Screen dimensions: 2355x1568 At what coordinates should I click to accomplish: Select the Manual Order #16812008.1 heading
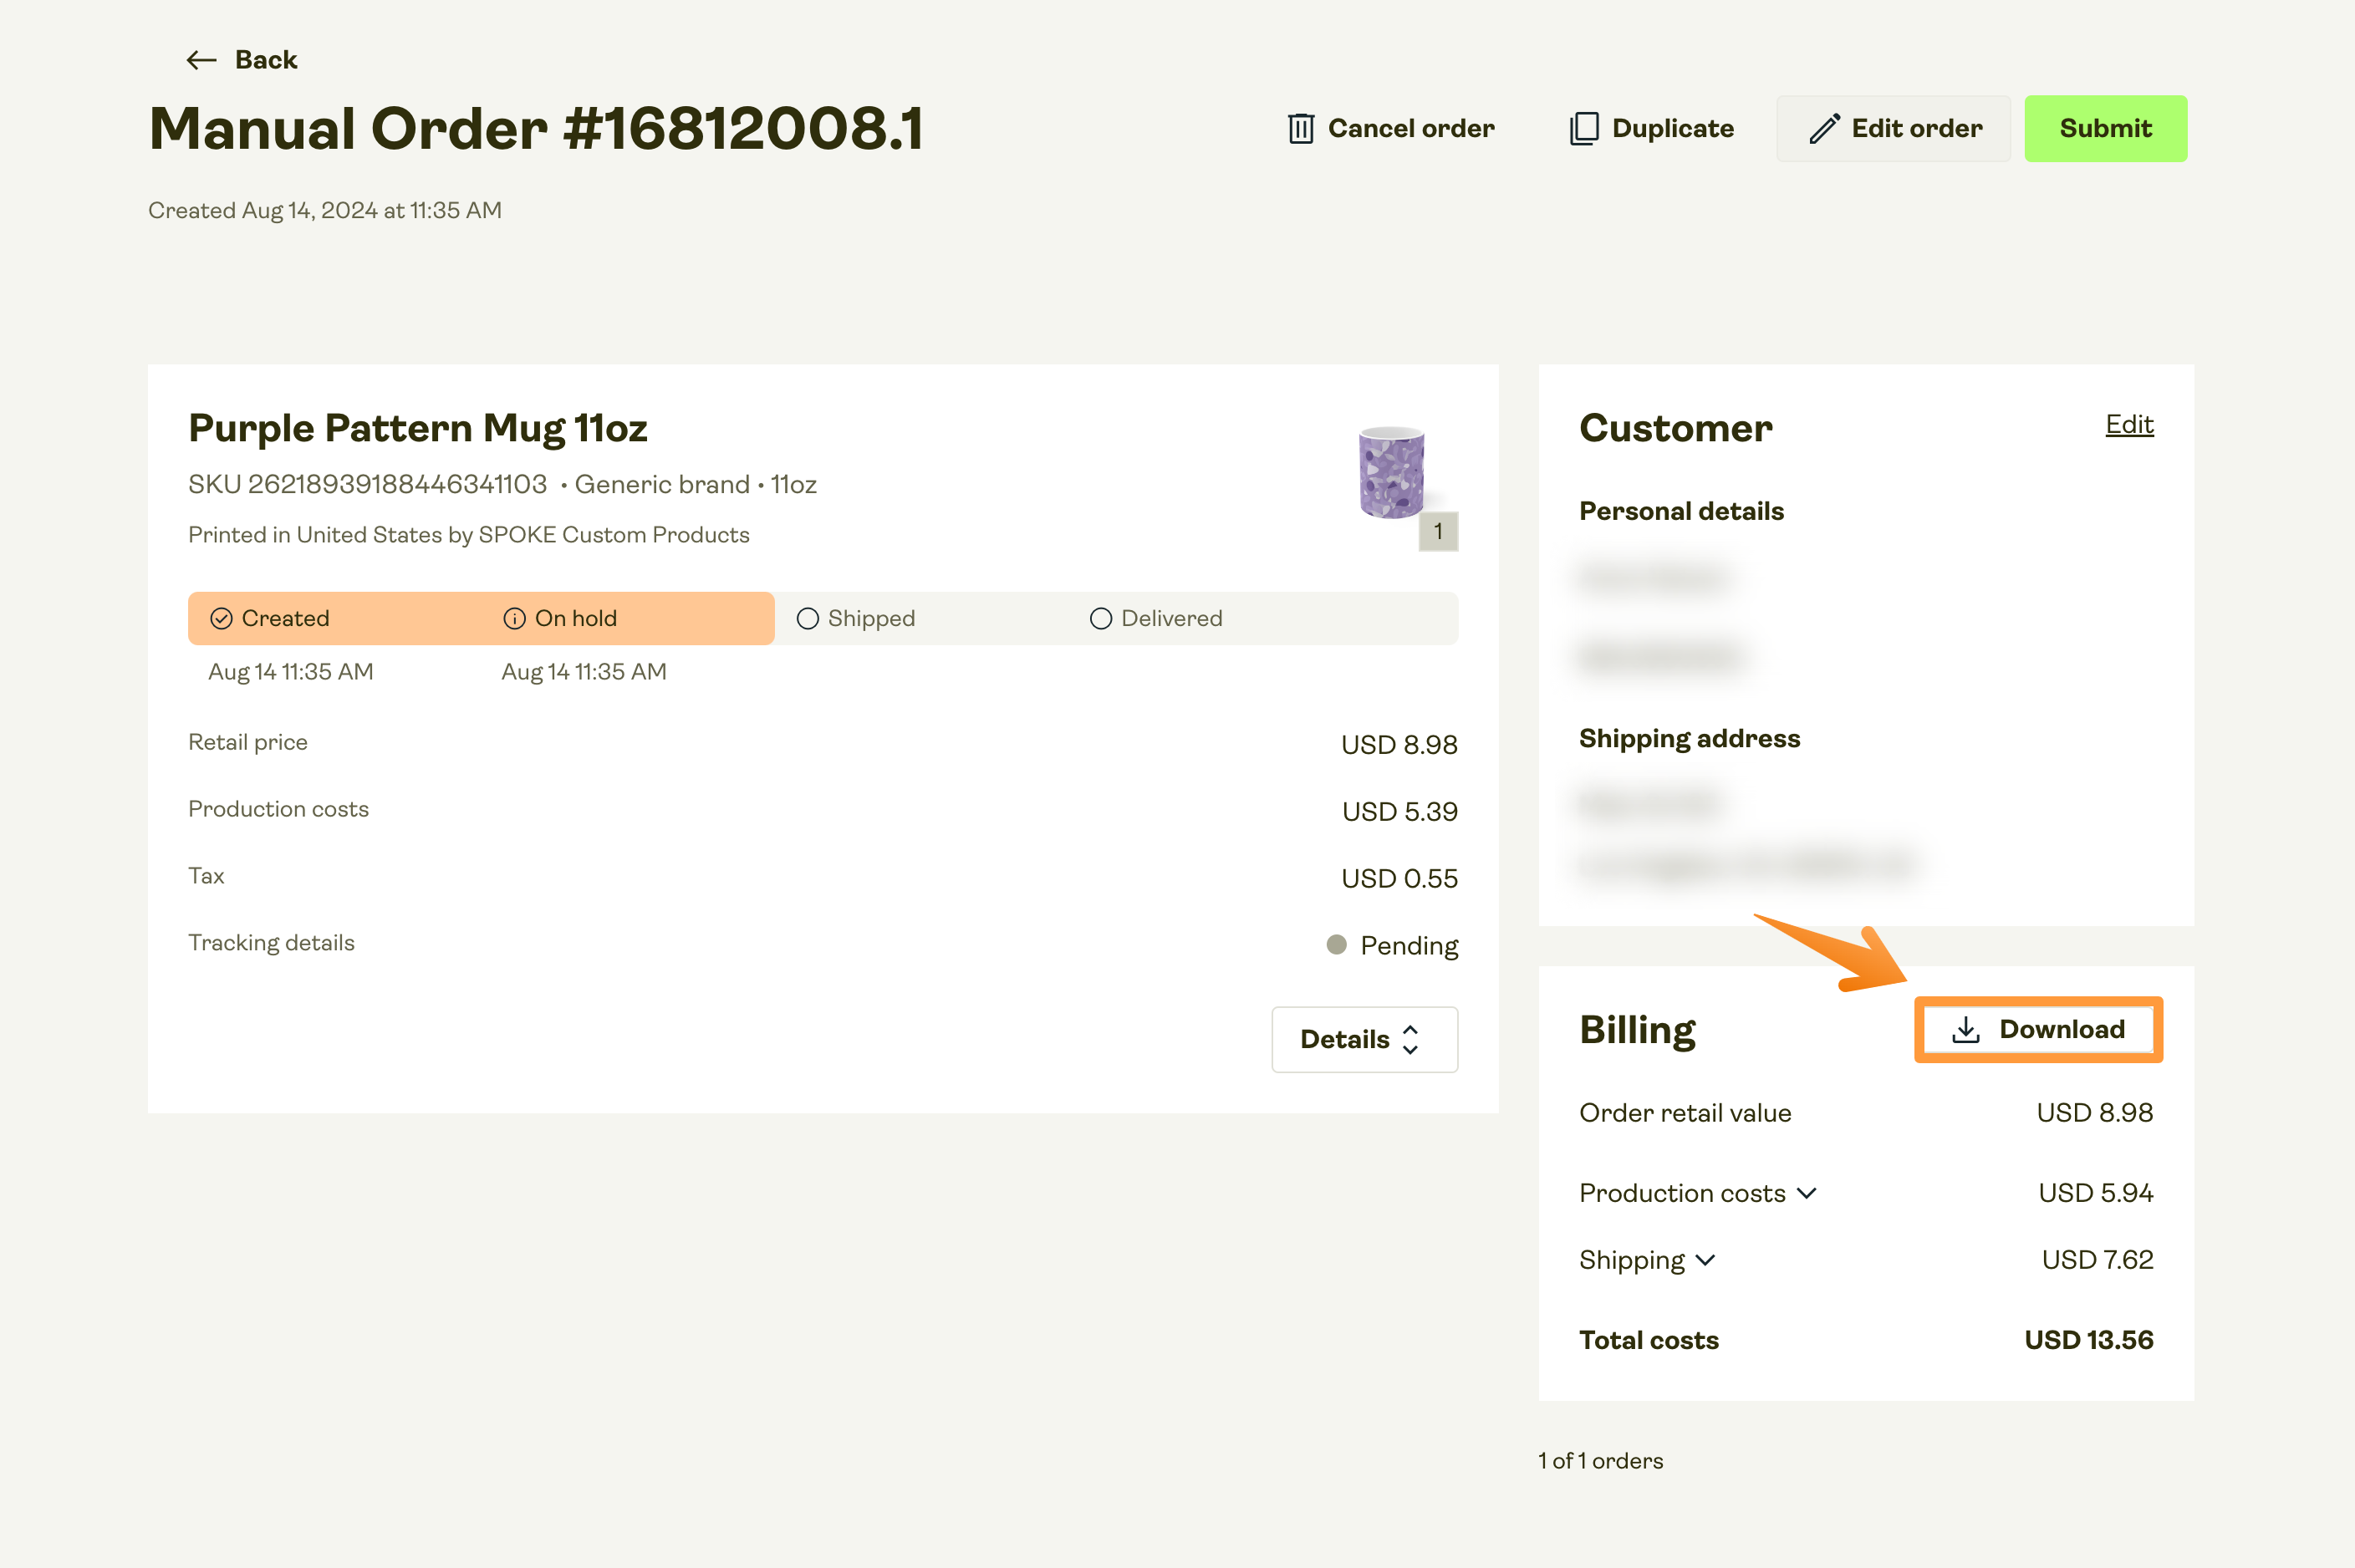point(536,129)
